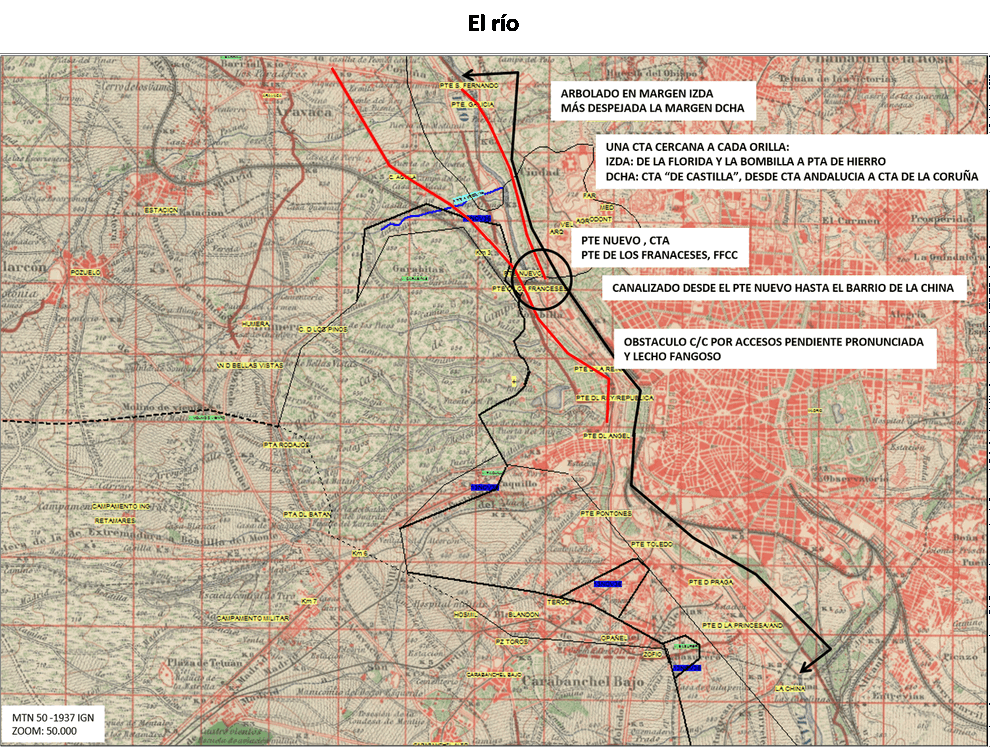
Task: Click the yellow 'RETAMARES' label
Action: pyautogui.click(x=115, y=521)
